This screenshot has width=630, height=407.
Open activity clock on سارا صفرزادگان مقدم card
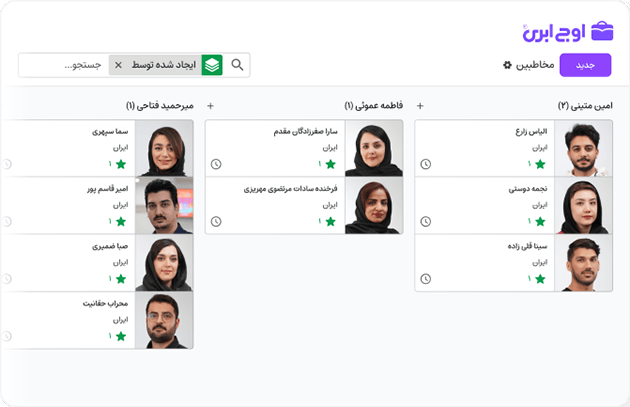click(216, 164)
